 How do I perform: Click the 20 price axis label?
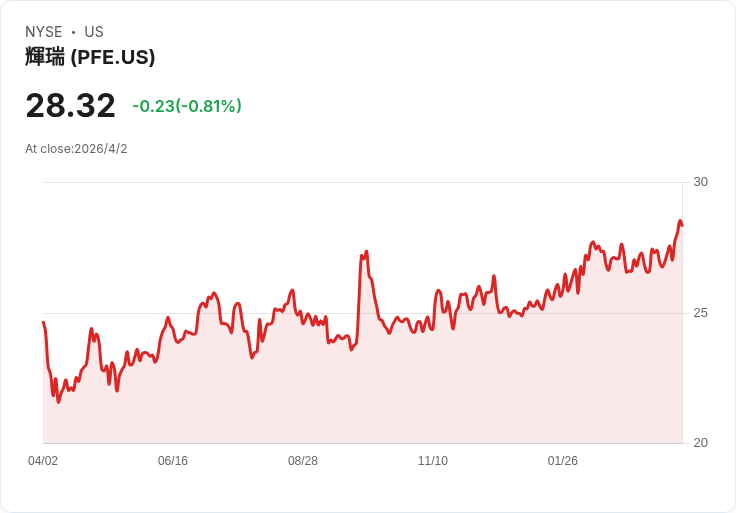tap(700, 443)
